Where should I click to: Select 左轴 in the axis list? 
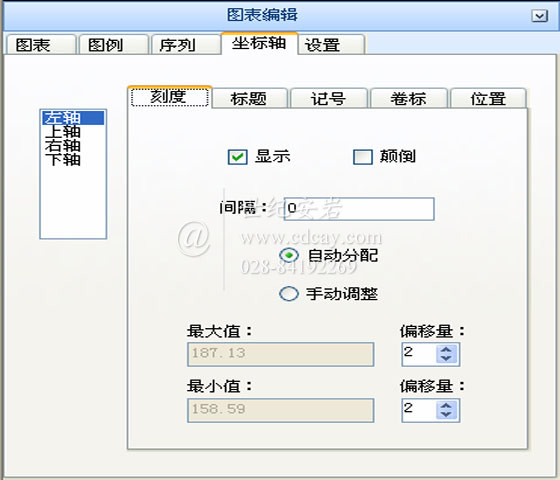[x=73, y=118]
